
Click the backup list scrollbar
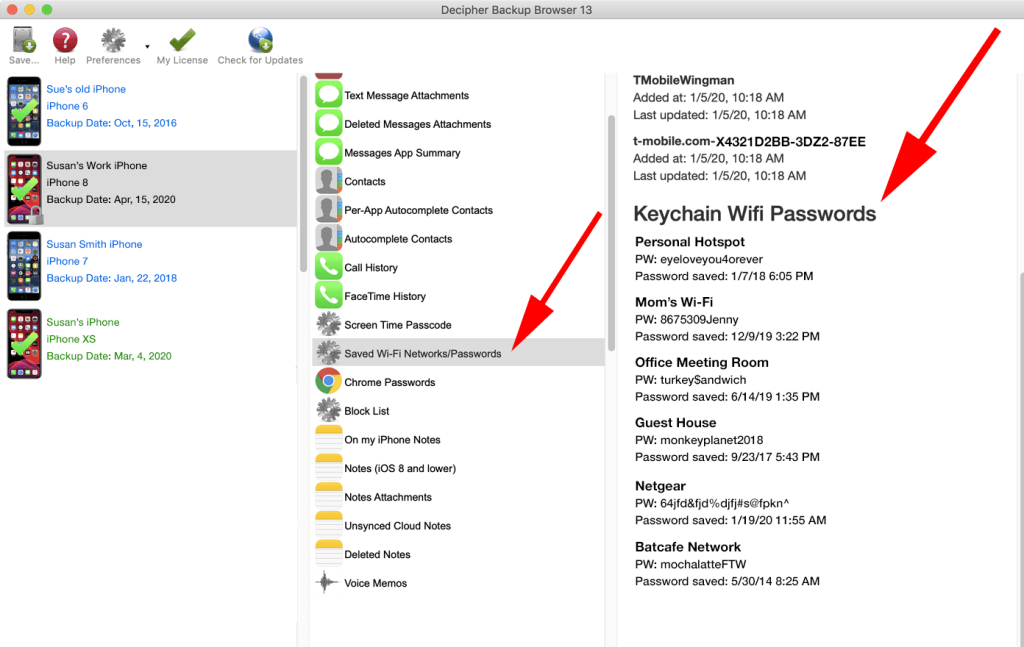(303, 175)
